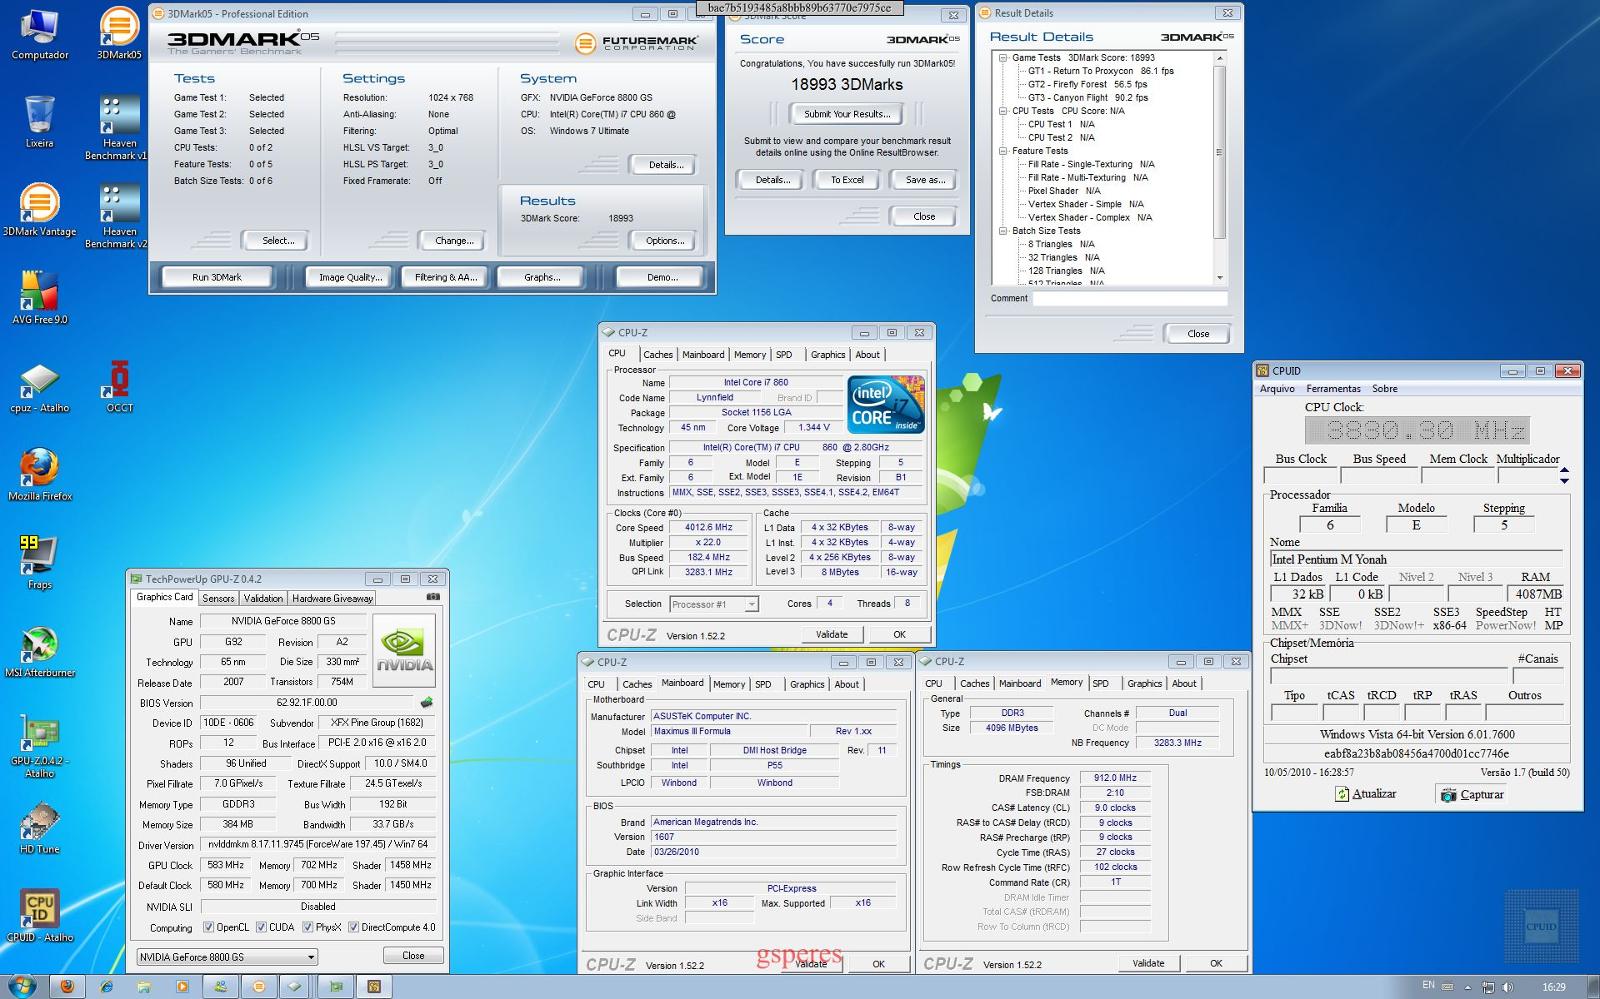Open the Windows Start orb
This screenshot has width=1600, height=999.
21,986
